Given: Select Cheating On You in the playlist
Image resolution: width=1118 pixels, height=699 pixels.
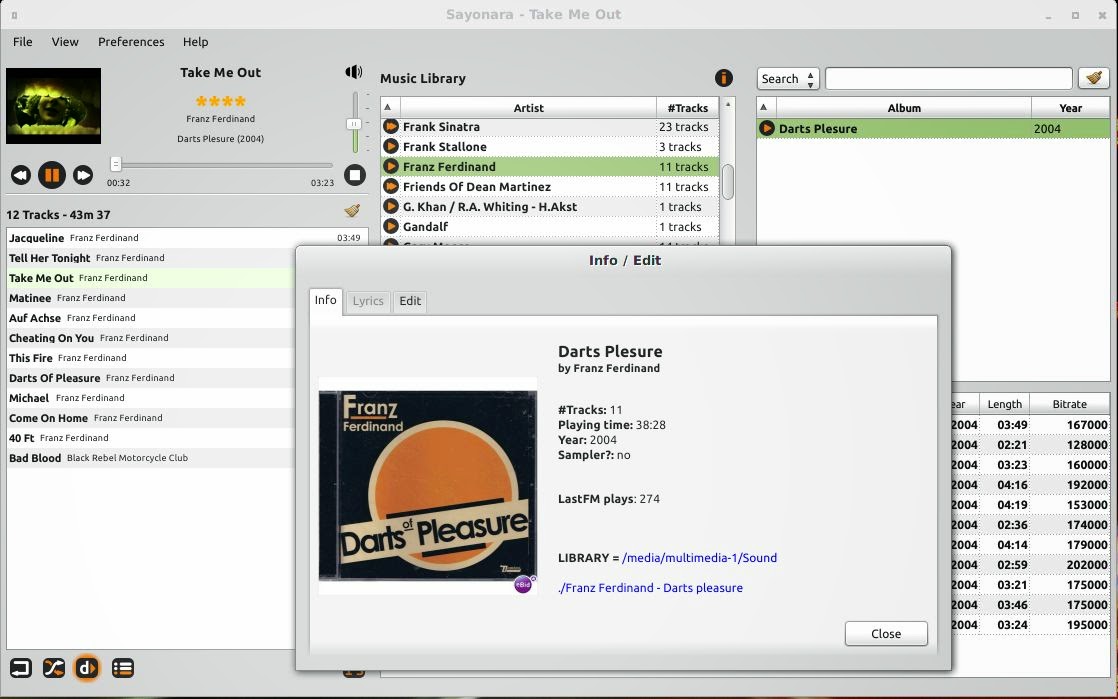Looking at the screenshot, I should pyautogui.click(x=151, y=337).
